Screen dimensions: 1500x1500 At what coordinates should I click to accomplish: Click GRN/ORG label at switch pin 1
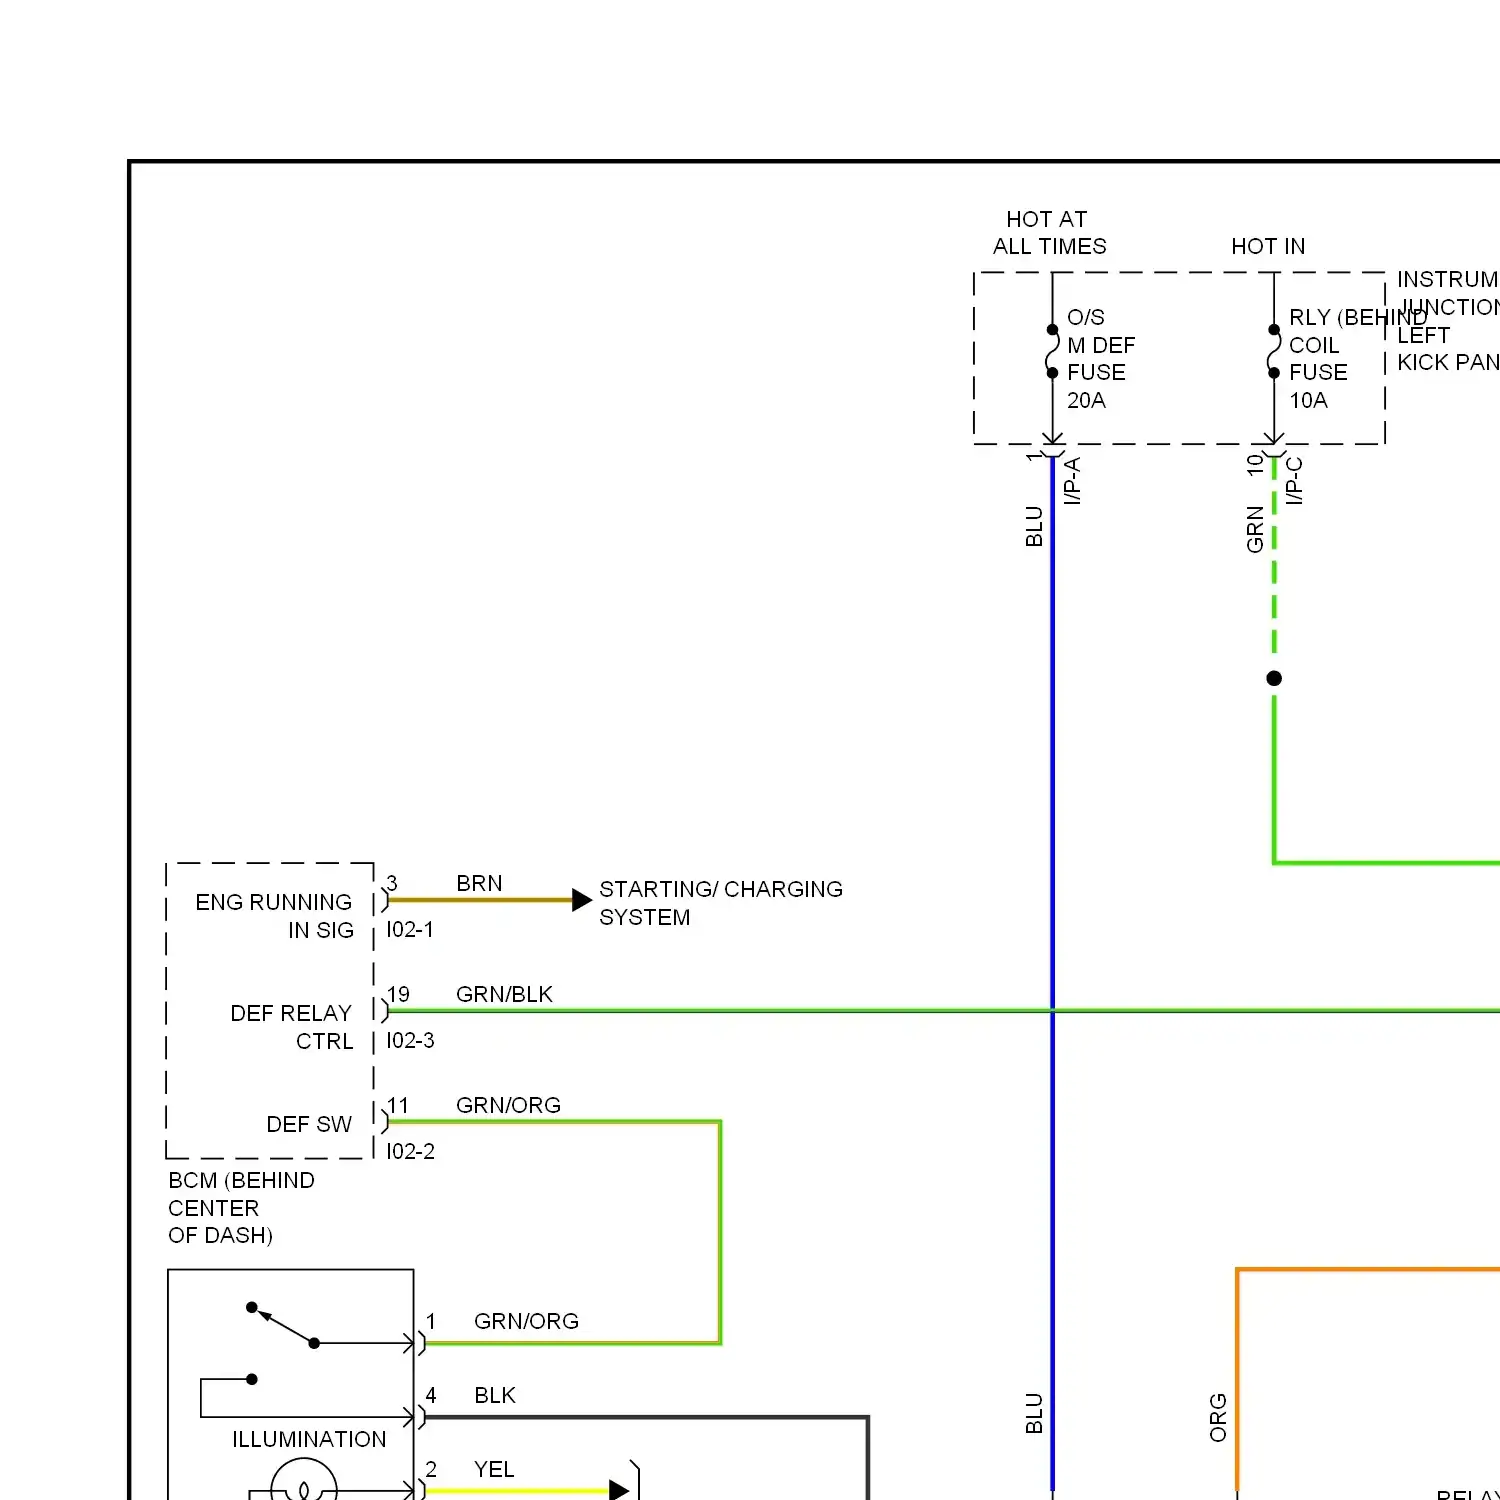pos(526,1322)
